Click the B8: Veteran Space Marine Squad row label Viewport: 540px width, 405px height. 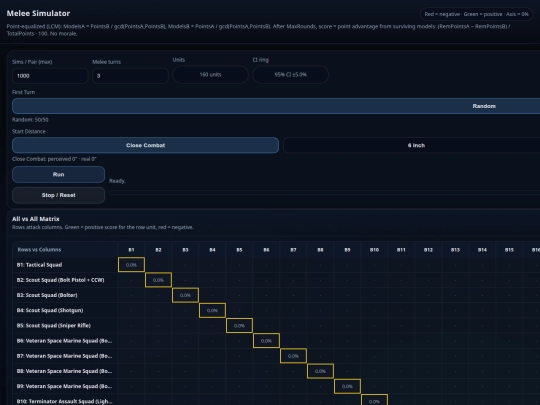64,371
